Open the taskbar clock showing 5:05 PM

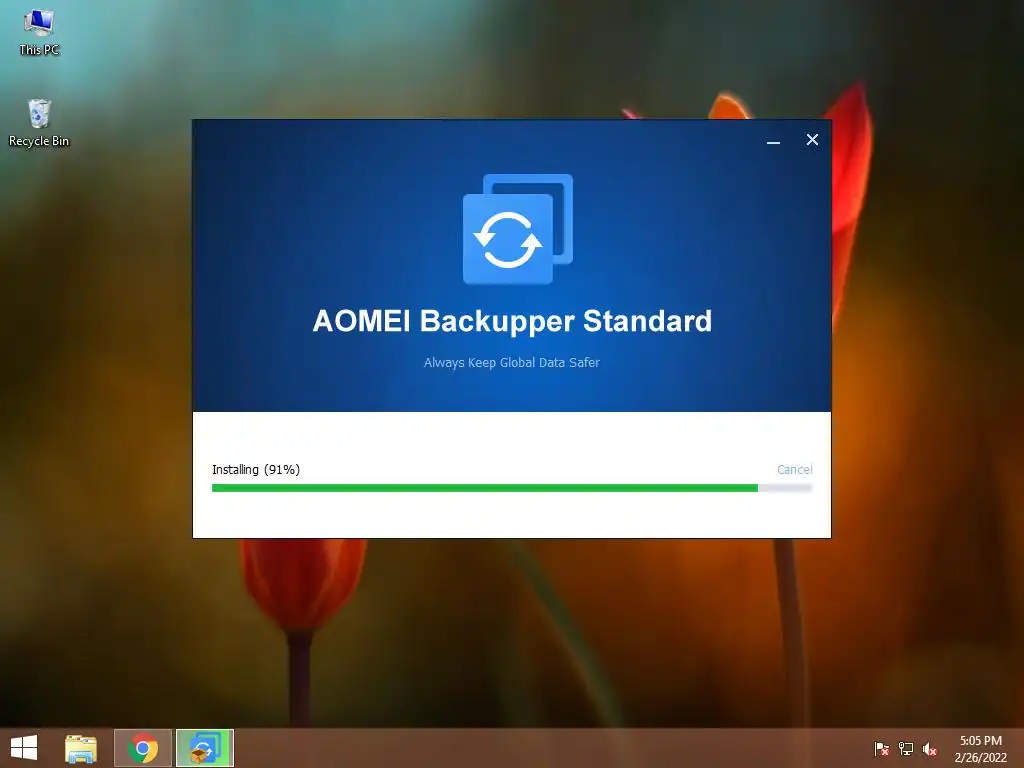click(980, 748)
